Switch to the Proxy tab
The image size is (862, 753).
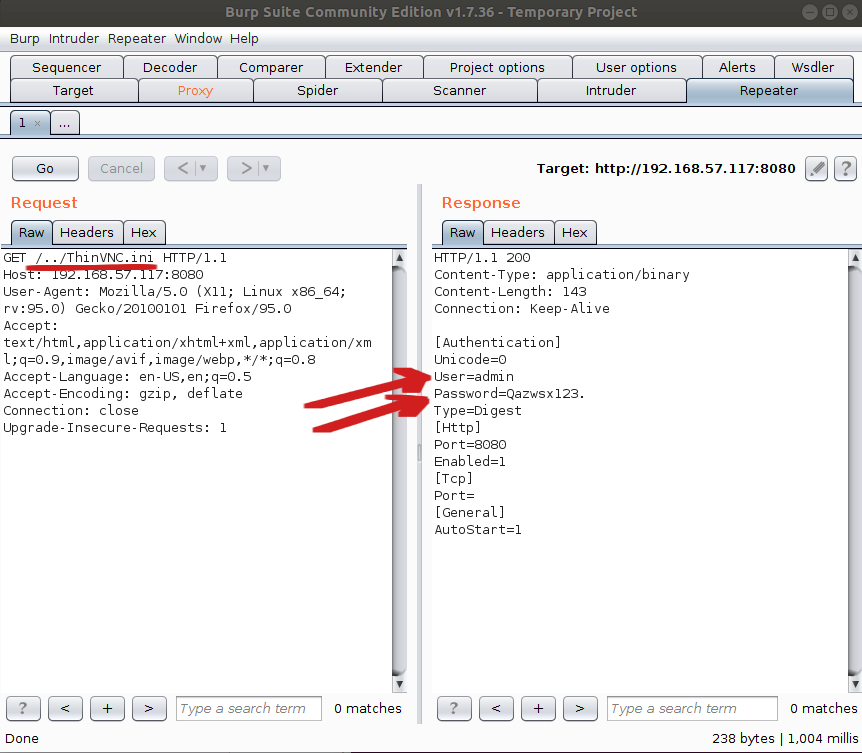(x=195, y=91)
